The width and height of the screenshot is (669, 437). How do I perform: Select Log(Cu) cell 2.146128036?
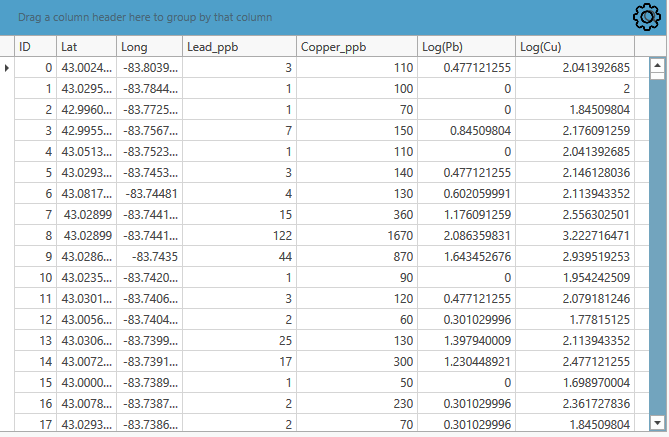[x=575, y=173]
